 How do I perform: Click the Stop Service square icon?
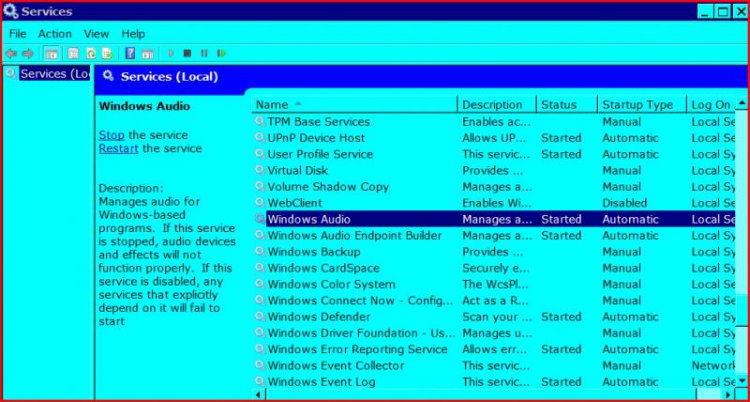pyautogui.click(x=188, y=53)
